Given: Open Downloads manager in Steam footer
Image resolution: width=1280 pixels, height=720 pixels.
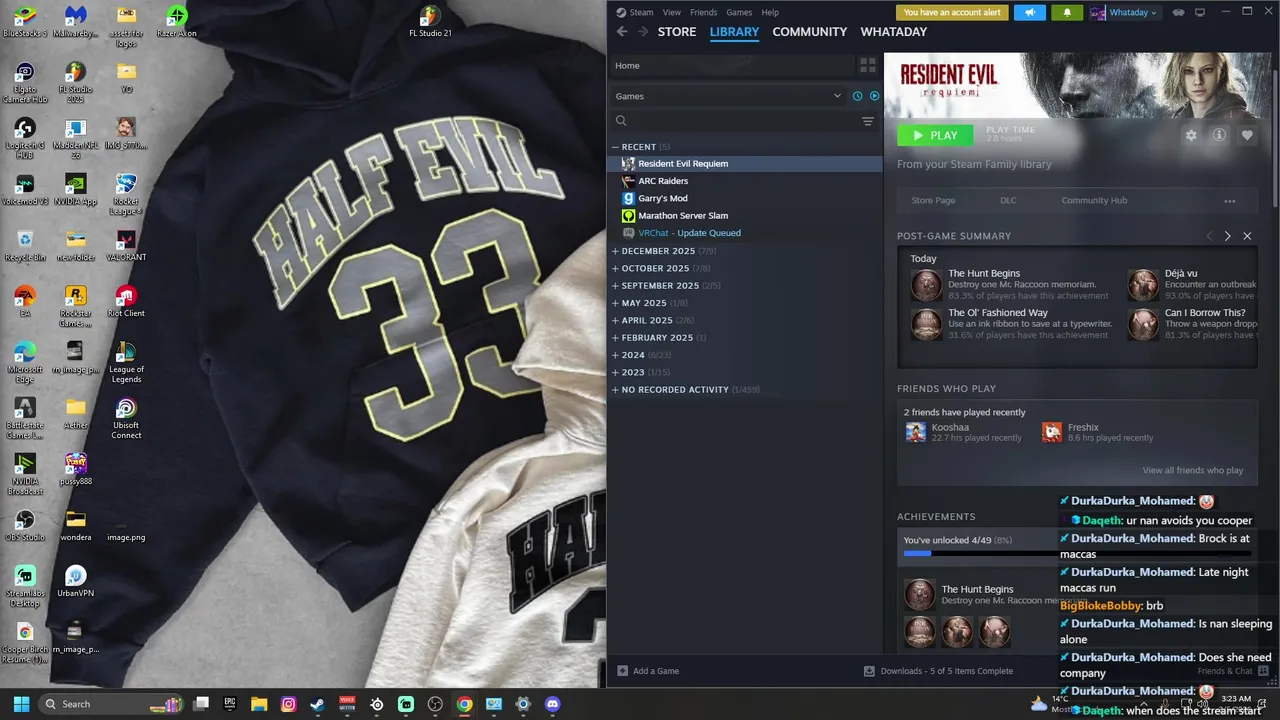Looking at the screenshot, I should (939, 671).
